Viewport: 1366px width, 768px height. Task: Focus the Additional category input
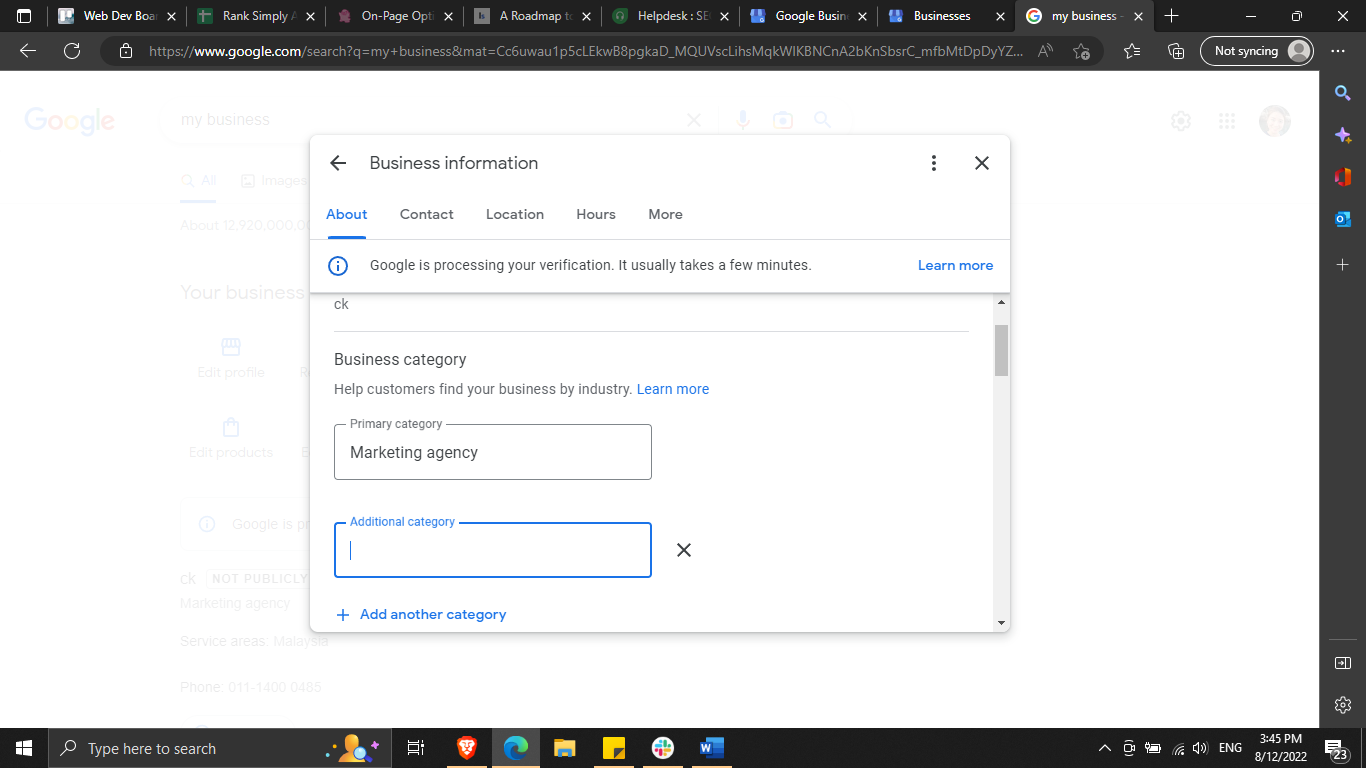point(493,551)
